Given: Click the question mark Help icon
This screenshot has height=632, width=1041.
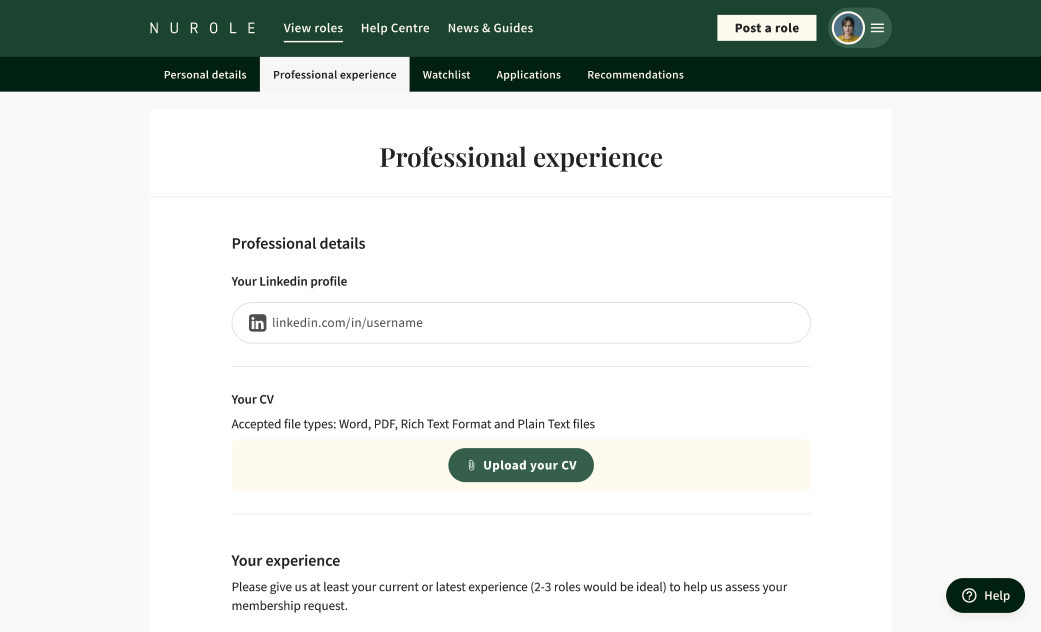Looking at the screenshot, I should [969, 595].
